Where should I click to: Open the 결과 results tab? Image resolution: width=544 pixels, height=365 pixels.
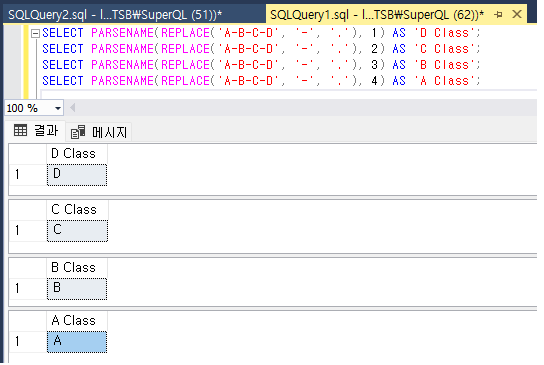coord(36,131)
